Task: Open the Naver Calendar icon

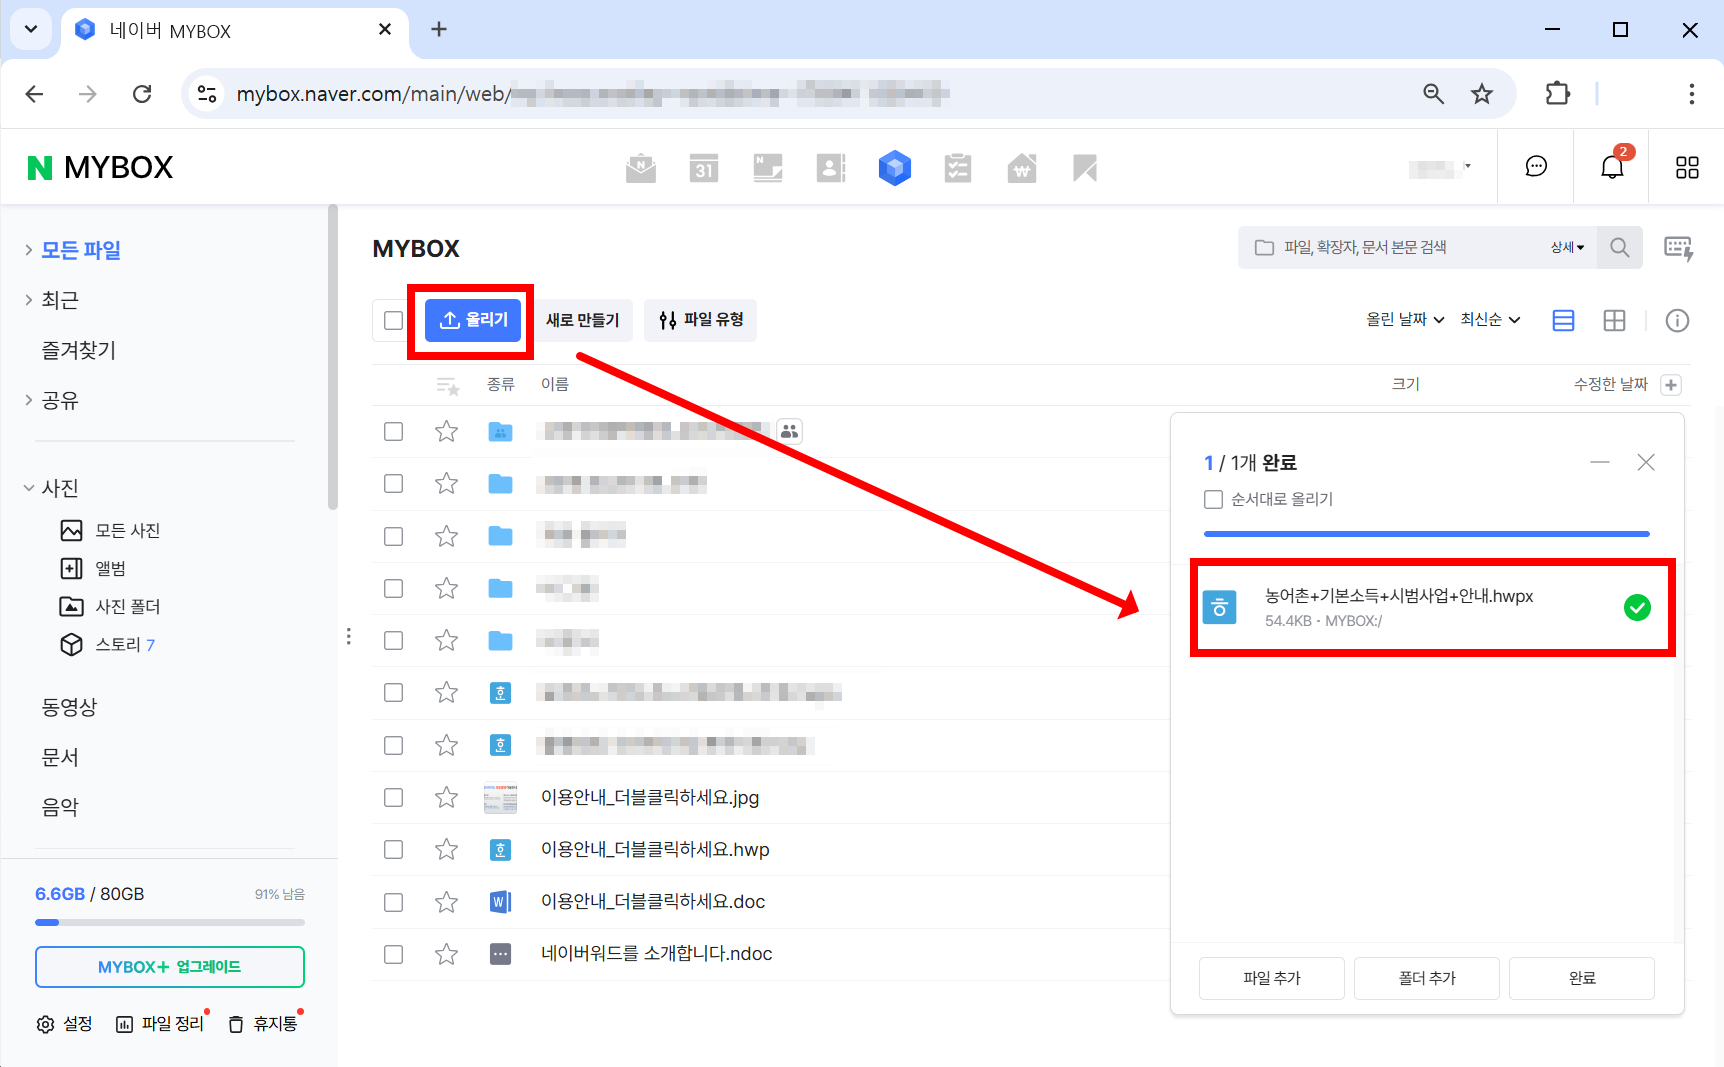Action: pos(704,167)
